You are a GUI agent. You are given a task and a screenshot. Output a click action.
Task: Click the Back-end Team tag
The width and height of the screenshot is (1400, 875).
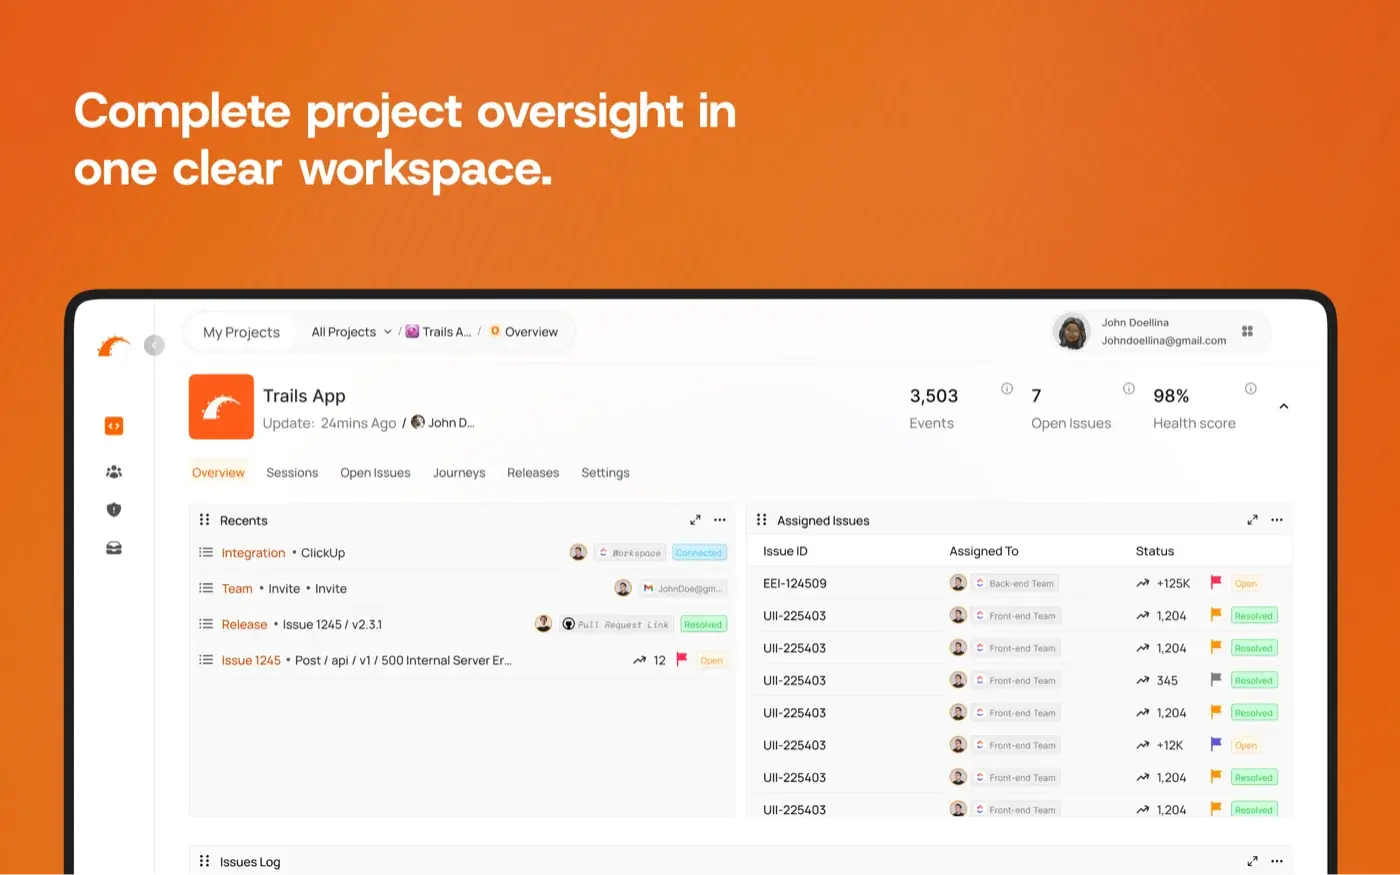coord(1015,583)
